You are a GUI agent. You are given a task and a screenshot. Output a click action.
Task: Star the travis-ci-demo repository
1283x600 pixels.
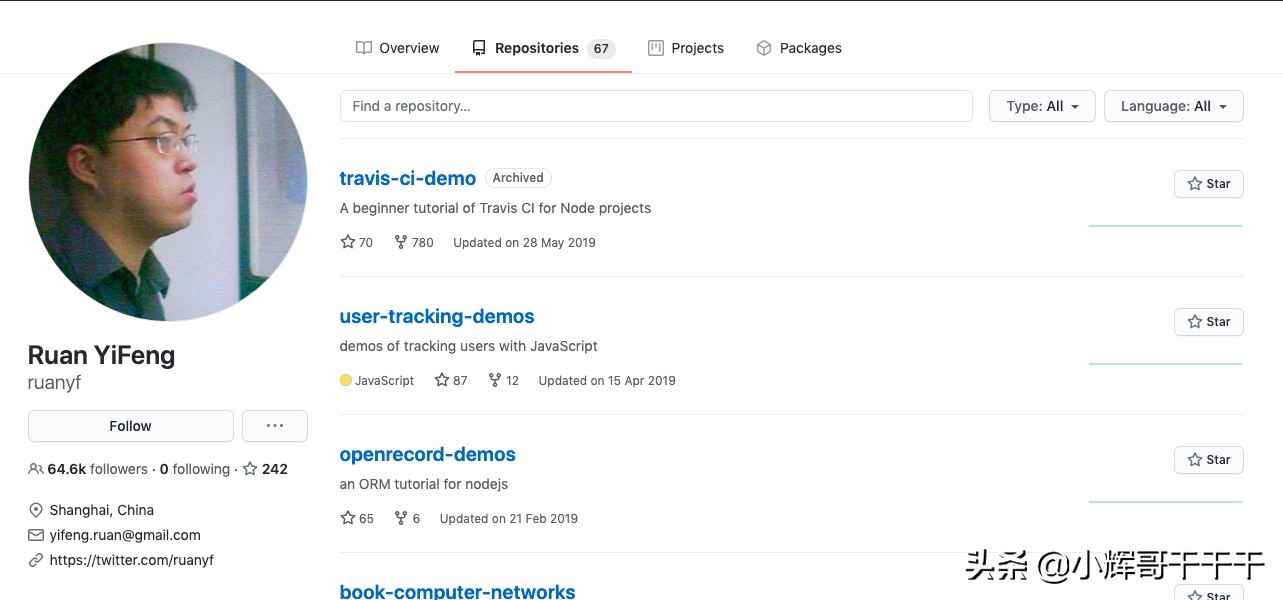click(x=1208, y=184)
